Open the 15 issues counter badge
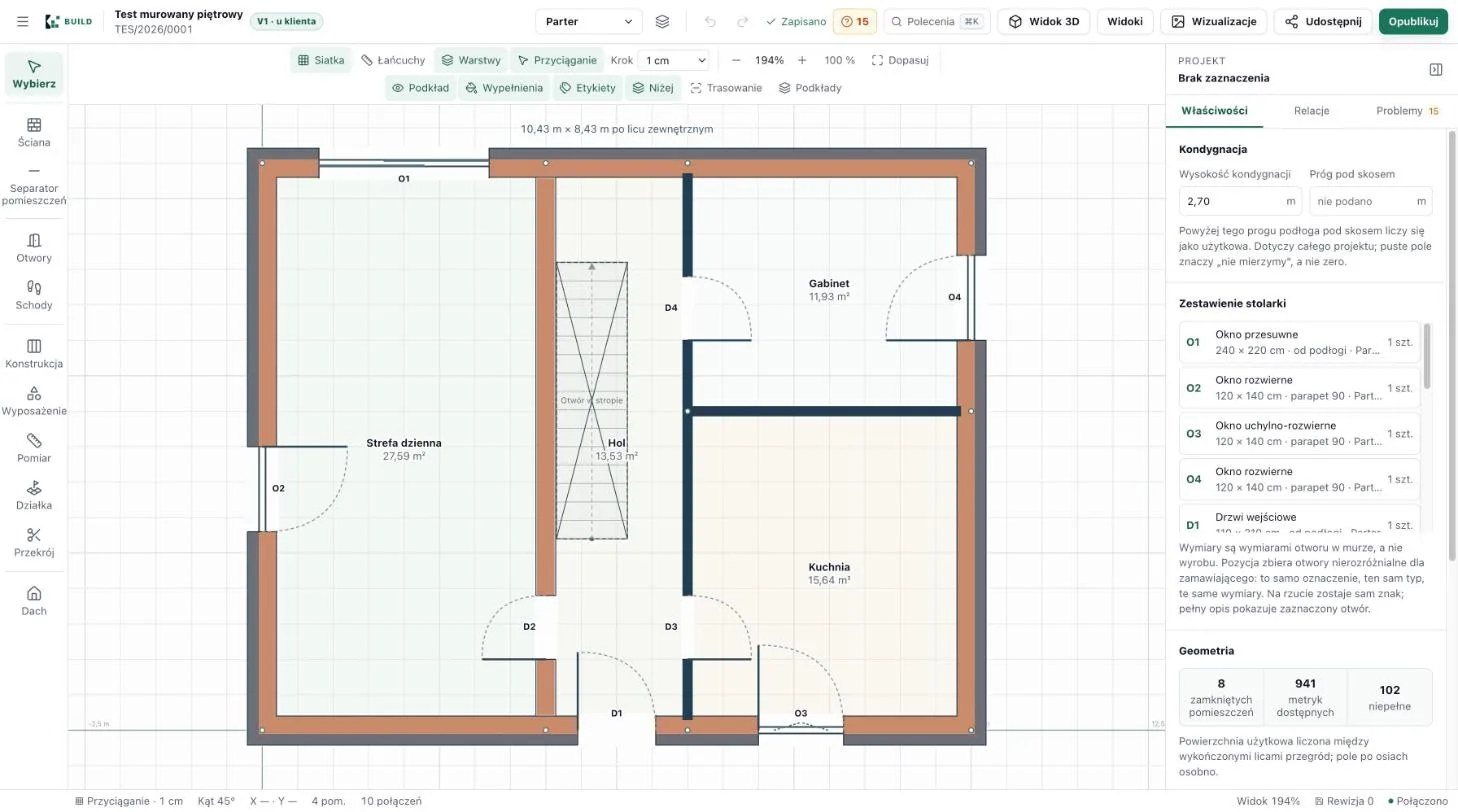1458x812 pixels. tap(855, 21)
